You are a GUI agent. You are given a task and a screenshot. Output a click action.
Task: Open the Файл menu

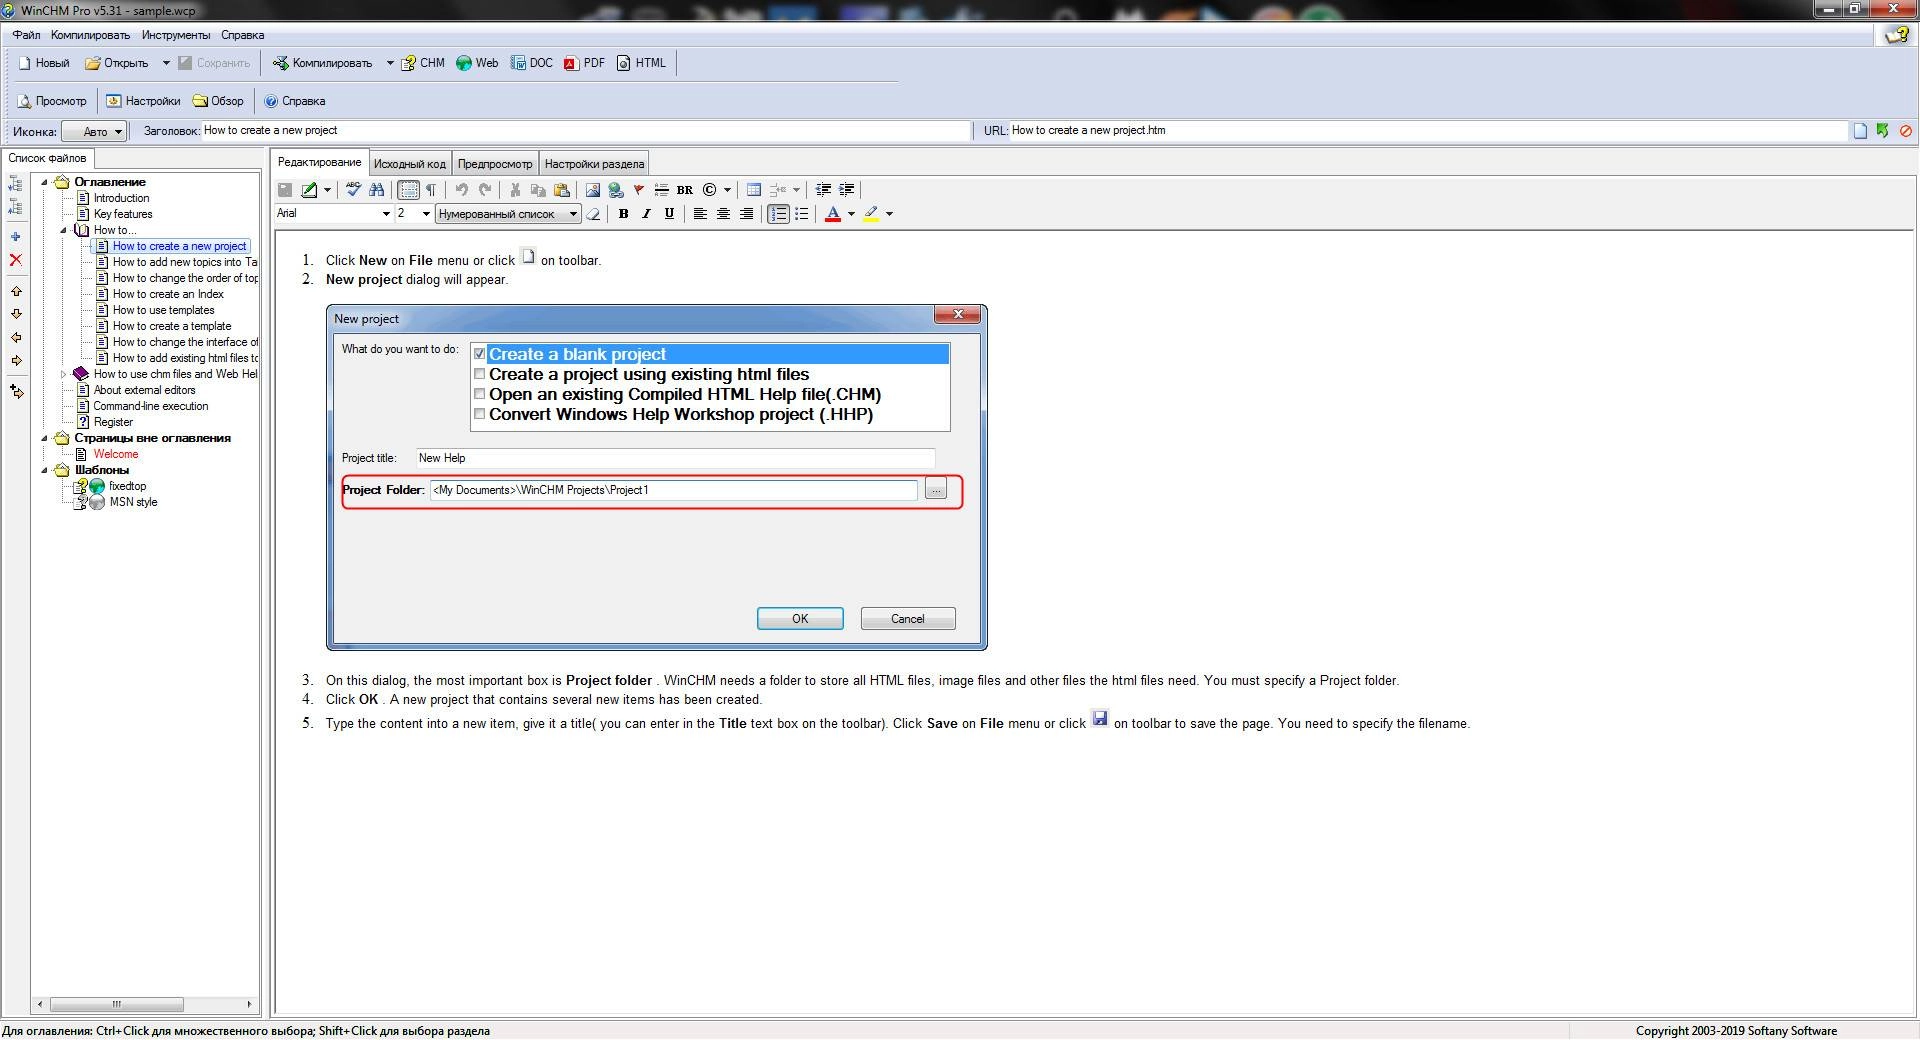pyautogui.click(x=27, y=35)
